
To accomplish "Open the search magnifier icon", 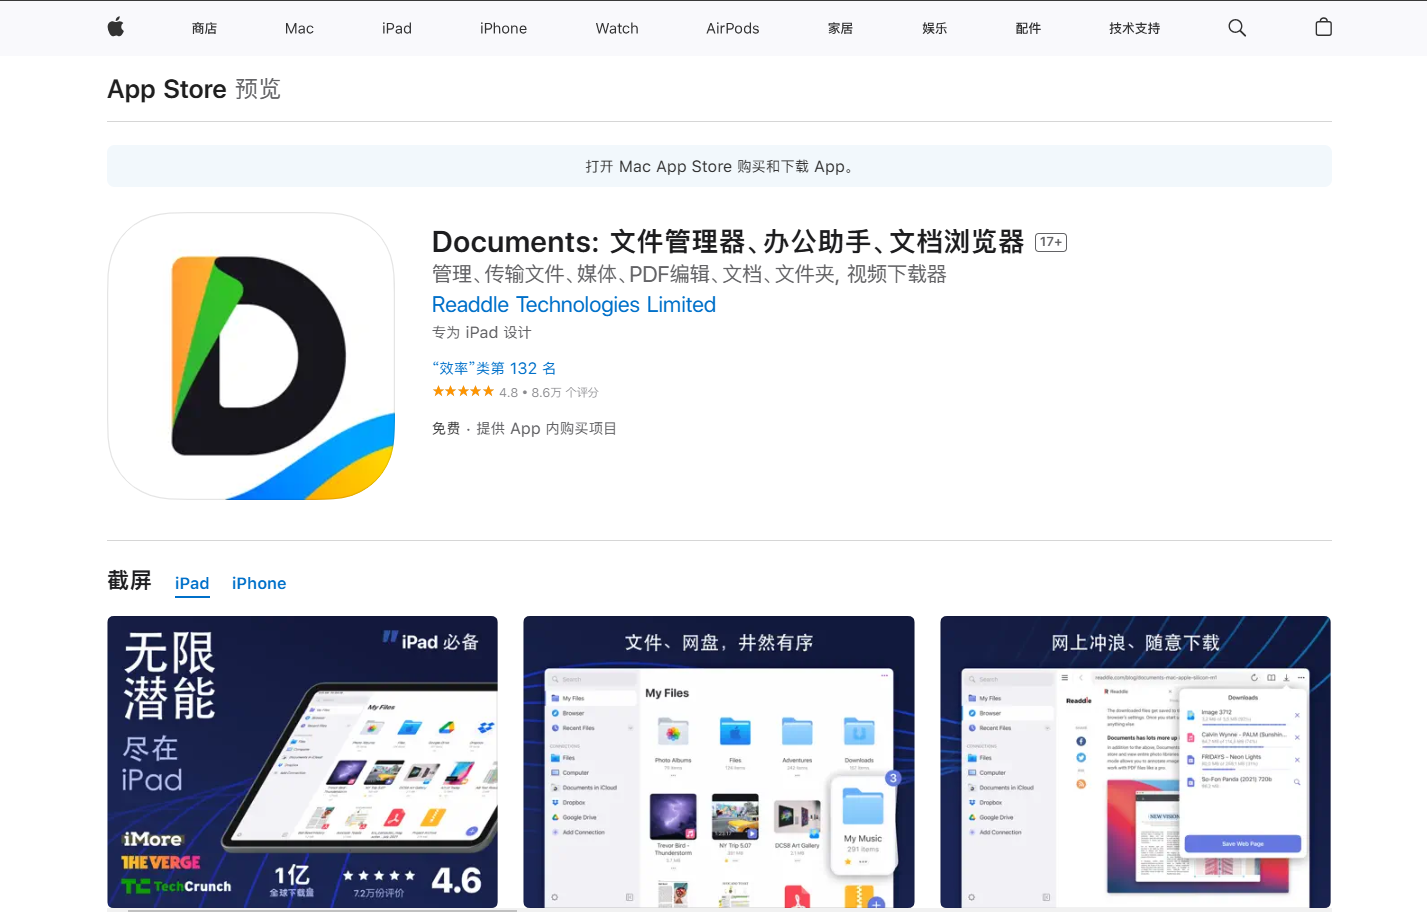I will pyautogui.click(x=1237, y=28).
